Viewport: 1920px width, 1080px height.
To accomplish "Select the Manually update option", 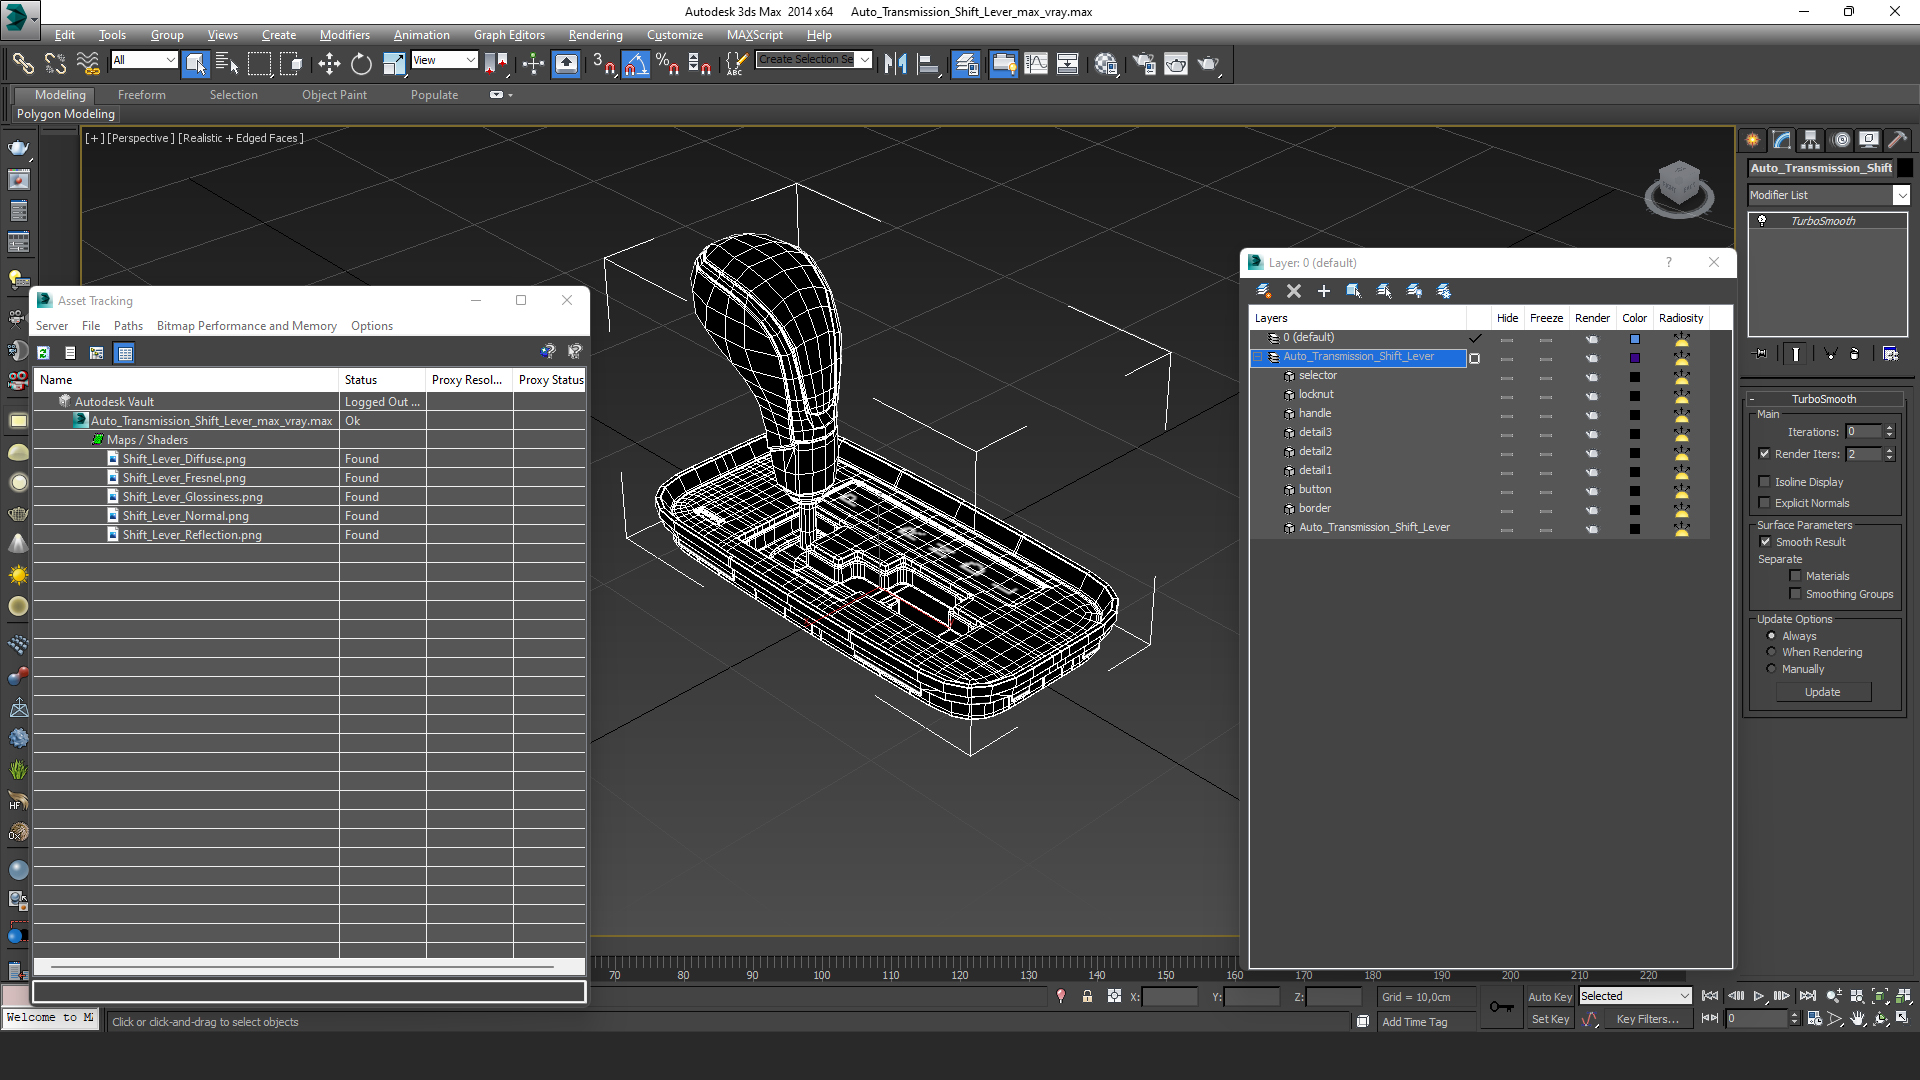I will coord(1772,669).
